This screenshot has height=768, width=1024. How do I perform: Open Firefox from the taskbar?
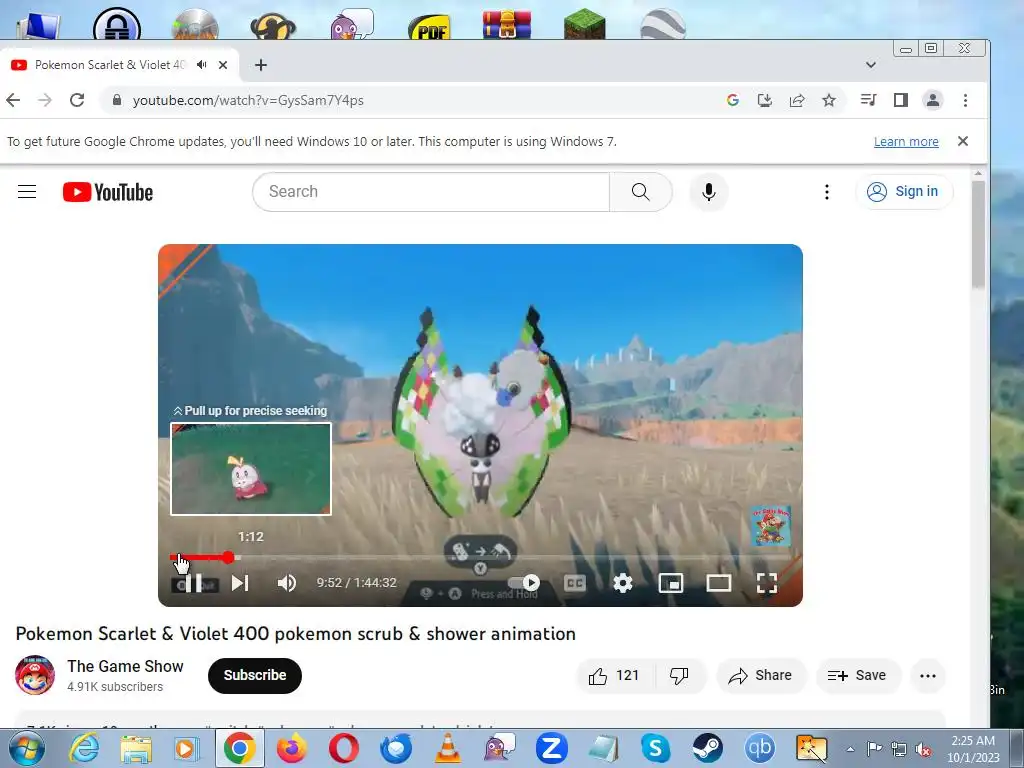pyautogui.click(x=292, y=748)
